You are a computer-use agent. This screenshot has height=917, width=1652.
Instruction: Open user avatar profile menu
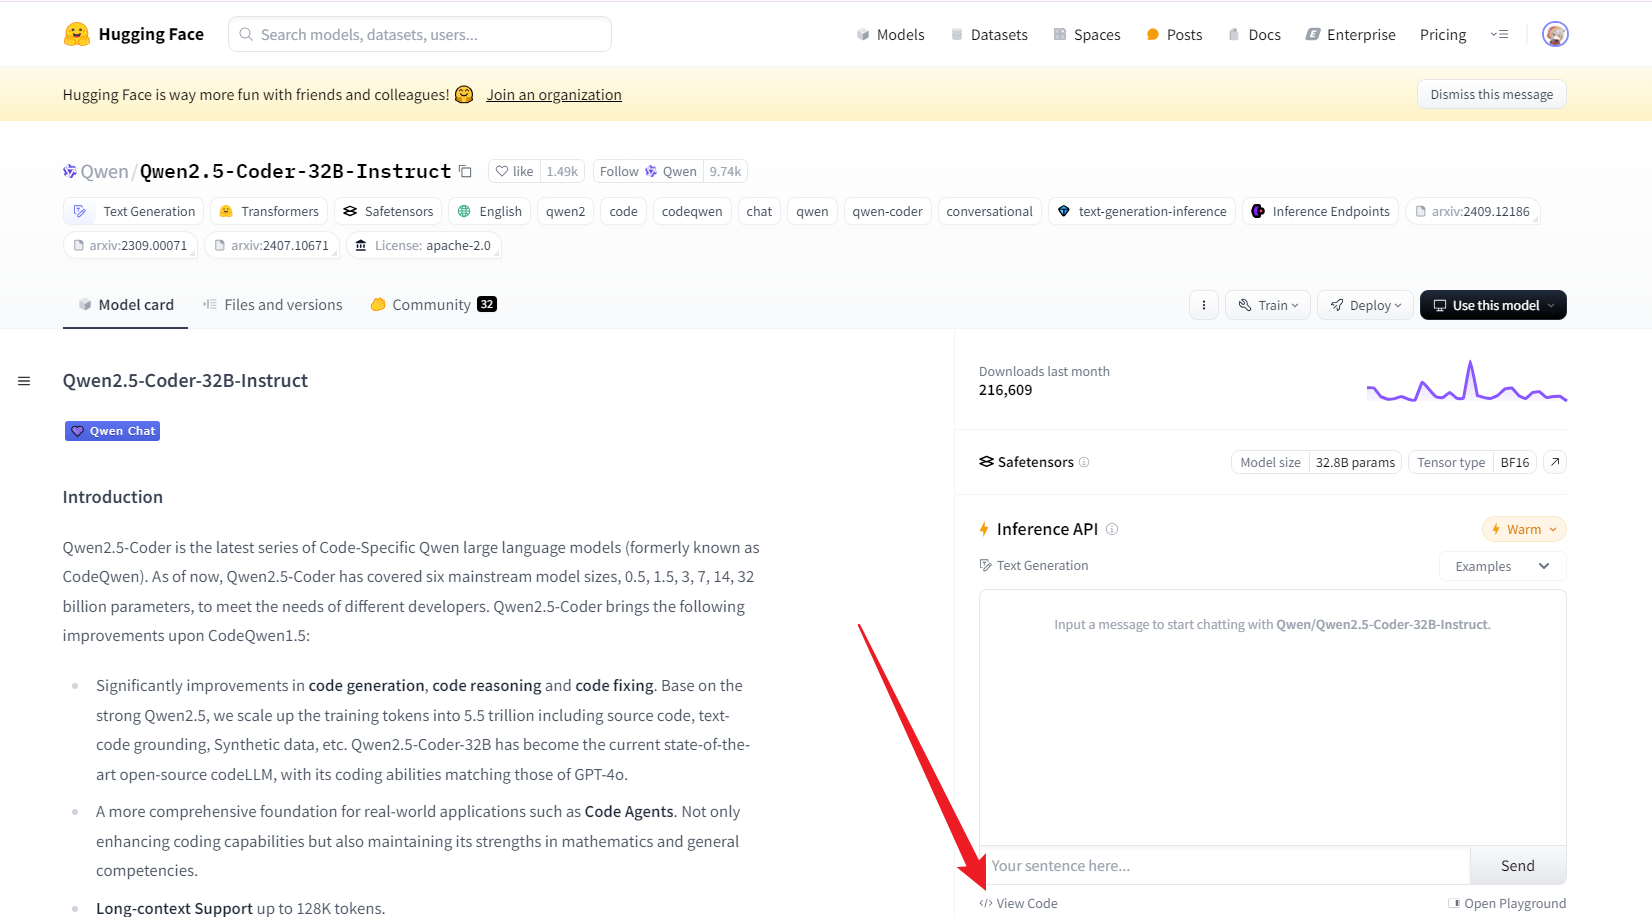tap(1555, 34)
